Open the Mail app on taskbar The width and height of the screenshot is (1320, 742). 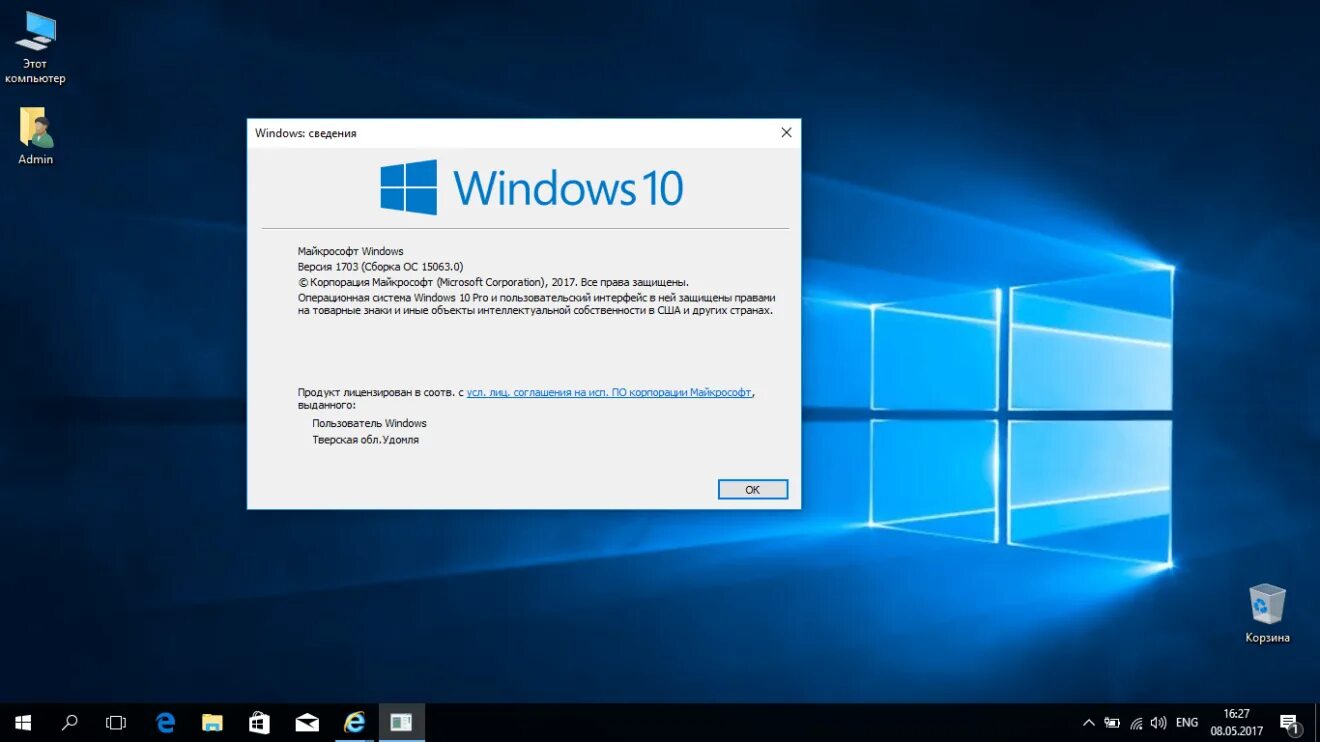pos(307,722)
